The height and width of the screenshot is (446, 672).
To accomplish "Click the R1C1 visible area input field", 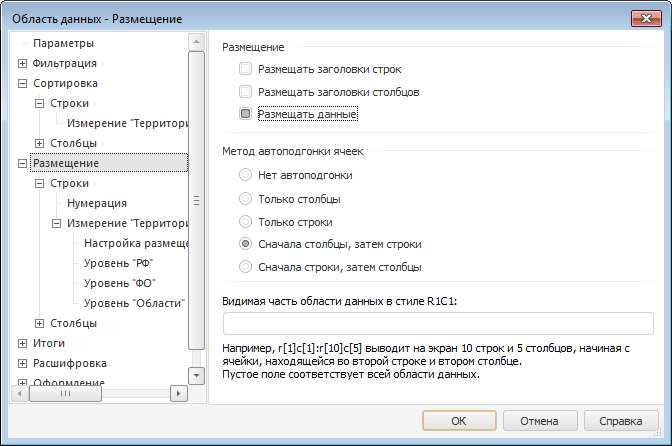I will click(x=438, y=323).
